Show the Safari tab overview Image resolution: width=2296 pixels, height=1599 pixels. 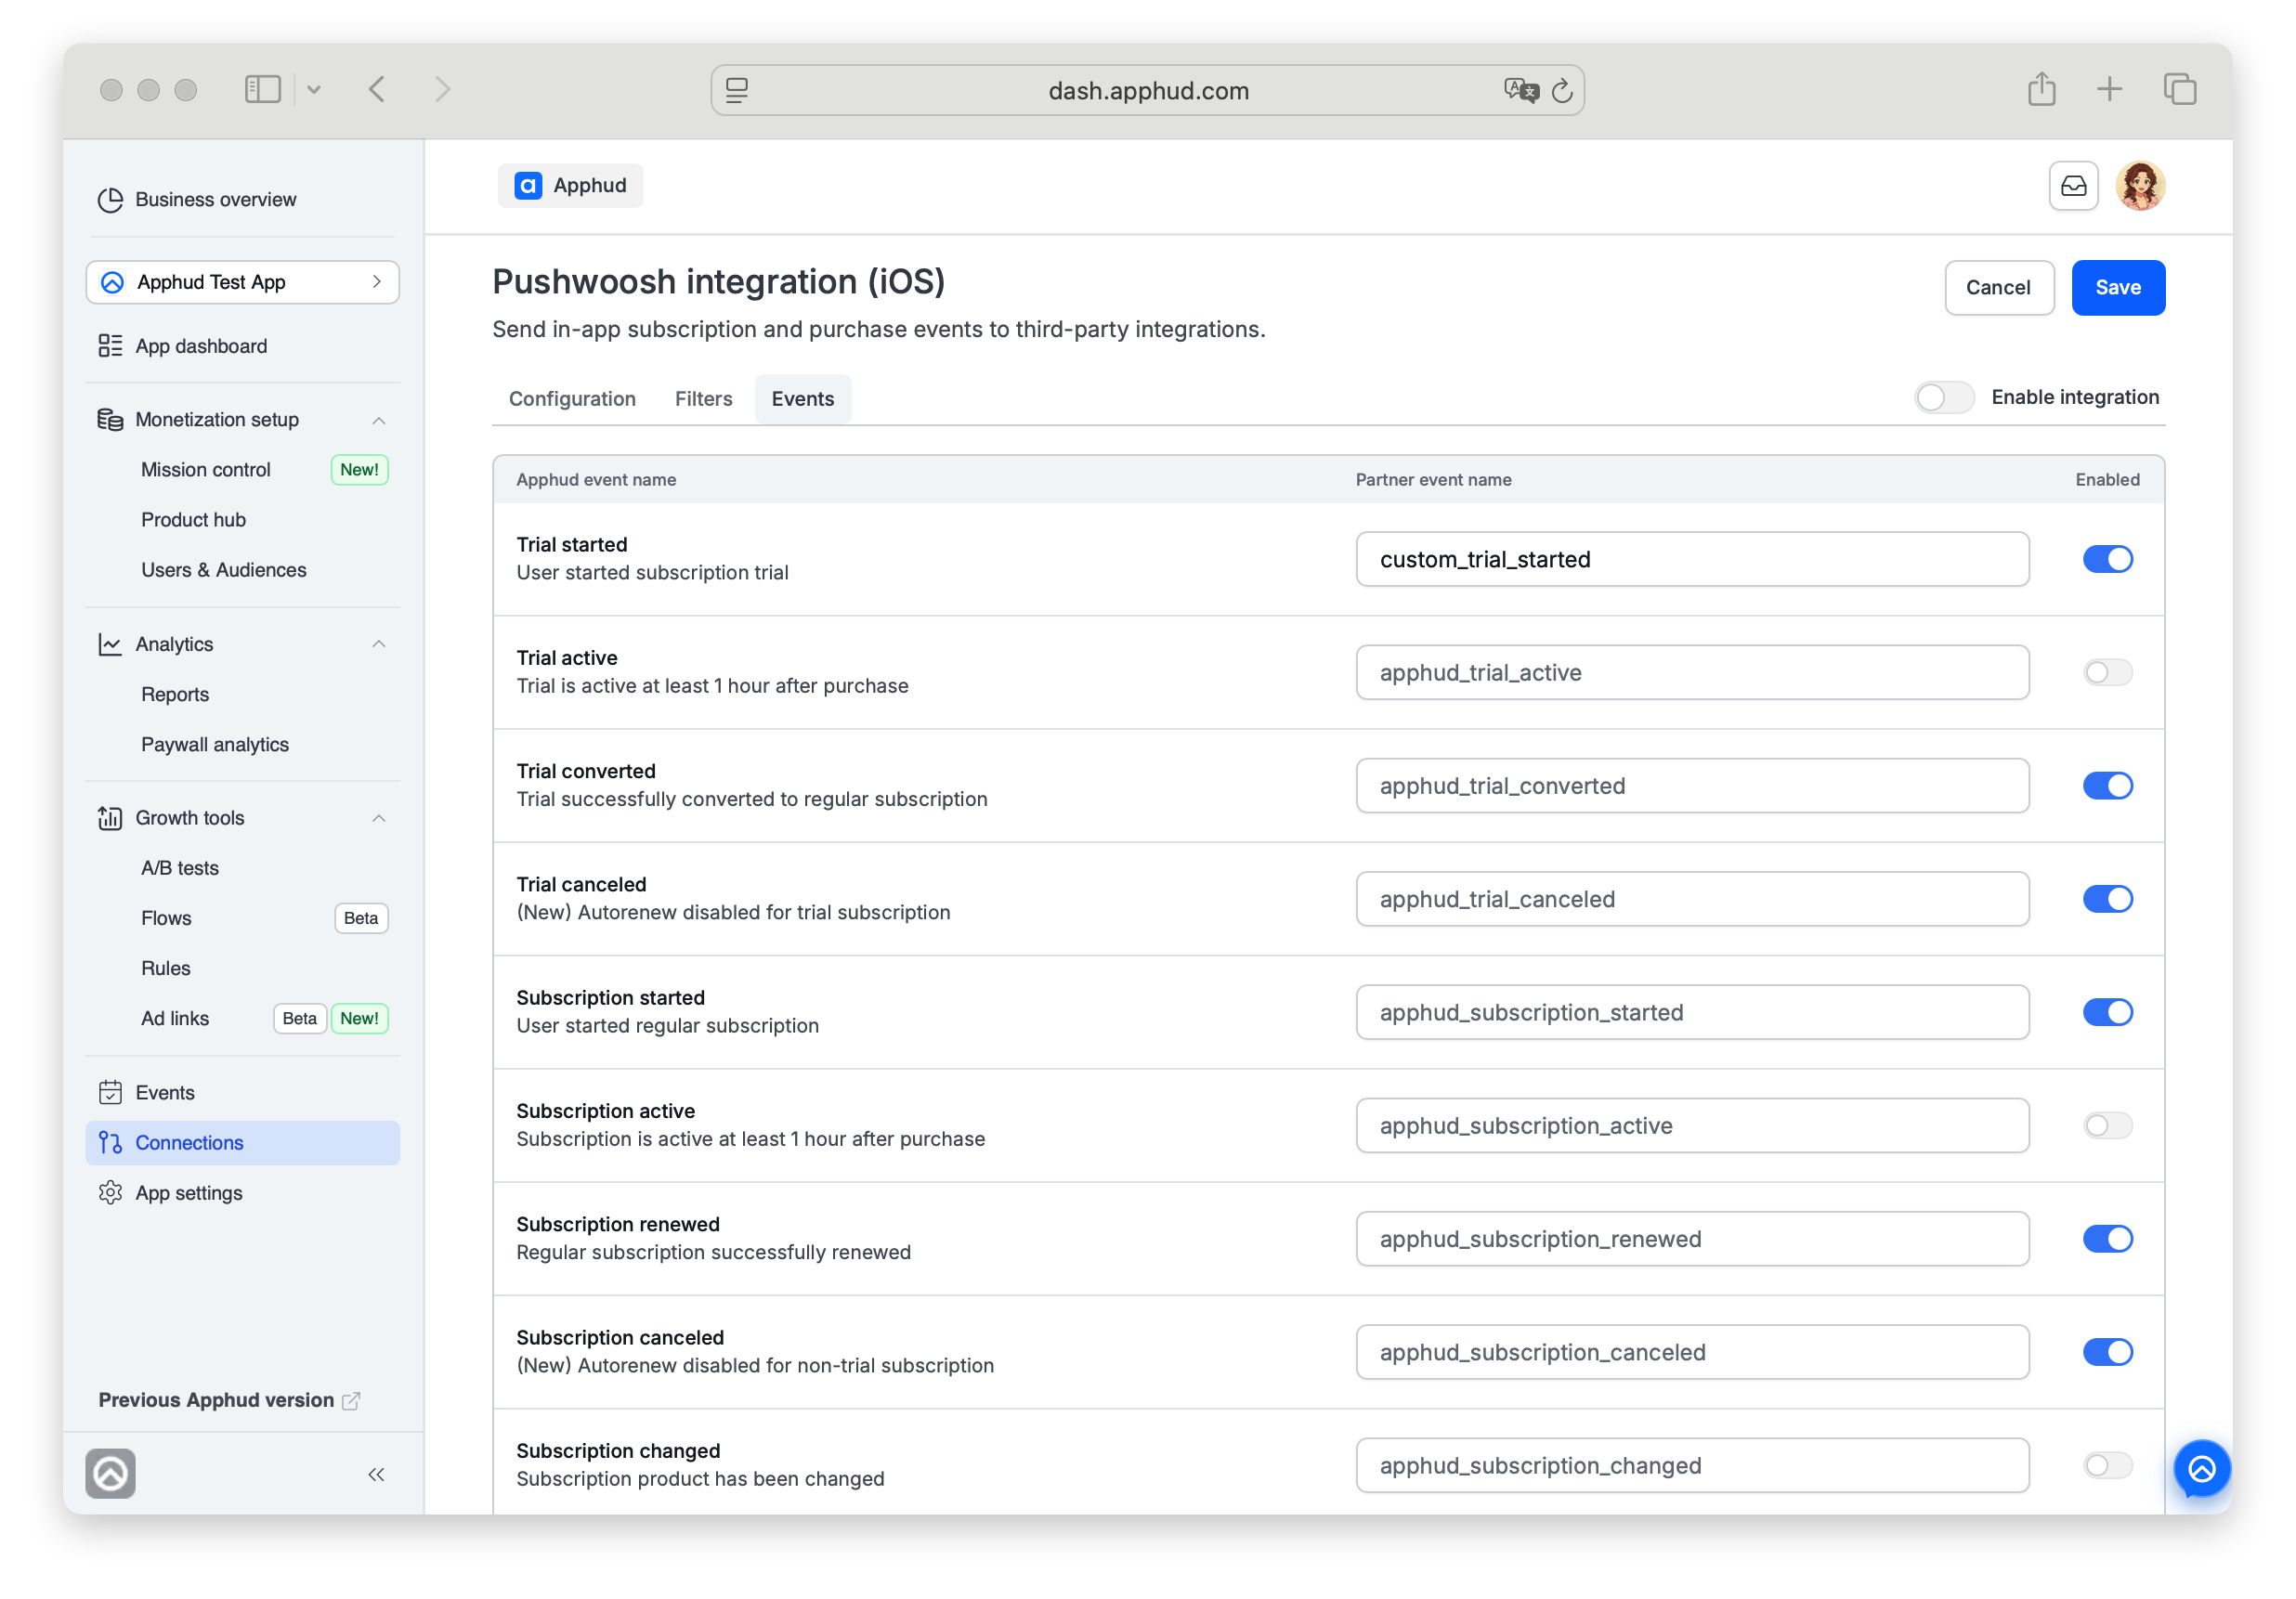[2179, 89]
